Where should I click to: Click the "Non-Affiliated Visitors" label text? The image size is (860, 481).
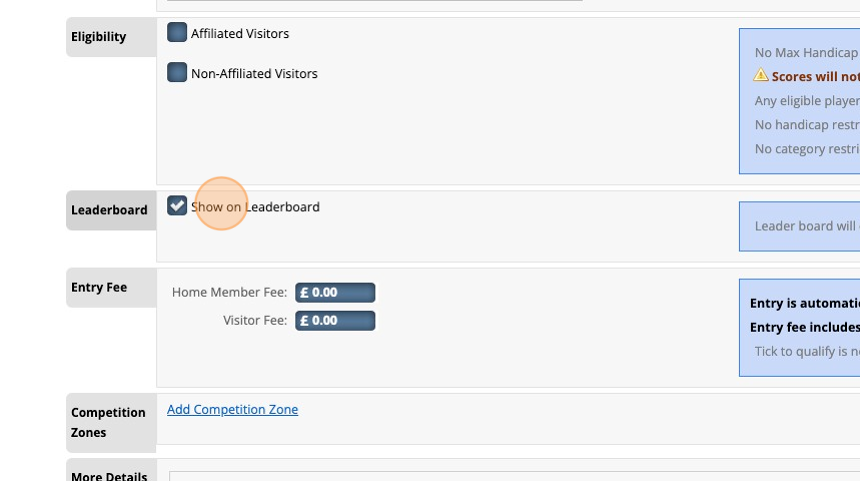click(x=254, y=74)
